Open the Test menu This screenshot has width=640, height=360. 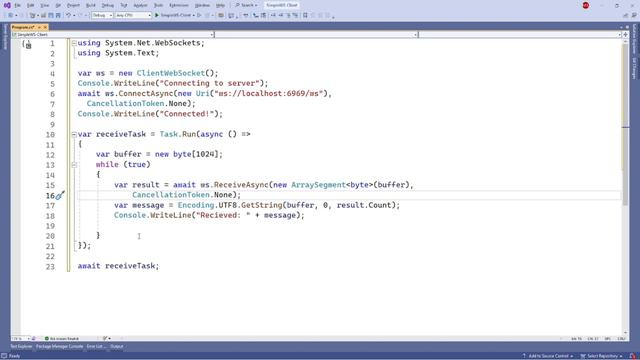tap(124, 5)
